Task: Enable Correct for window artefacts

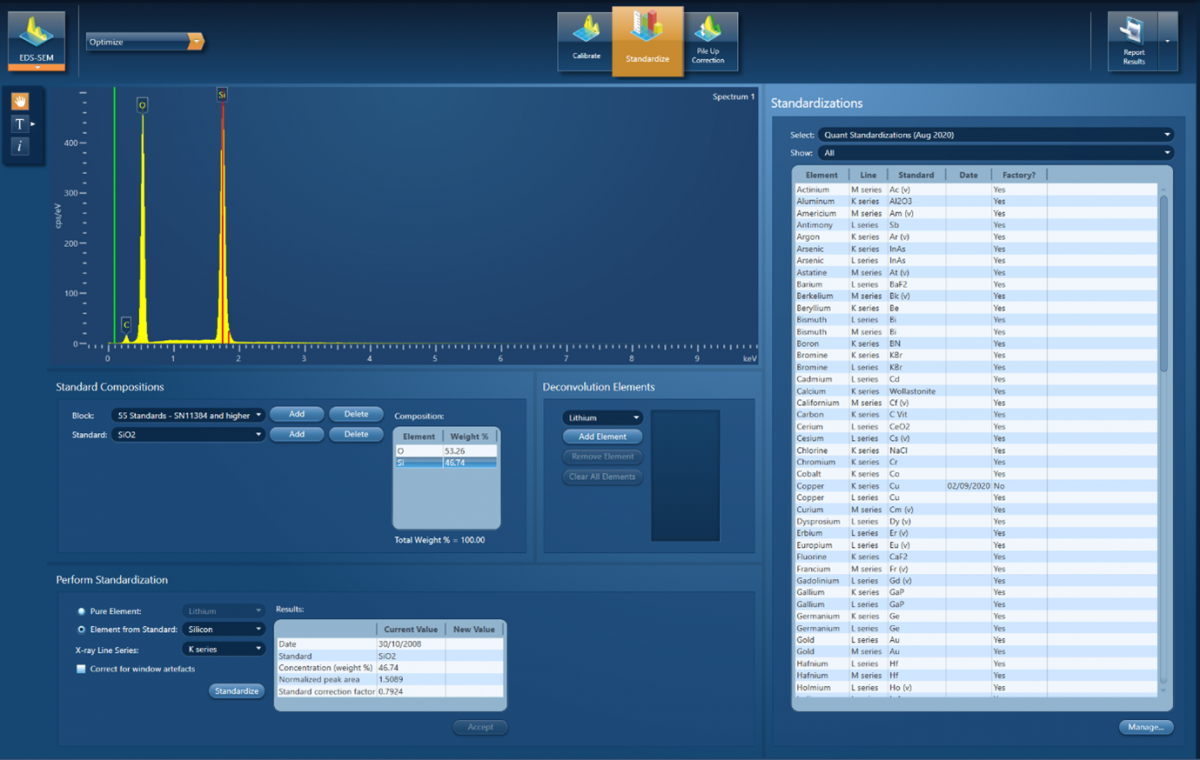Action: click(x=81, y=669)
